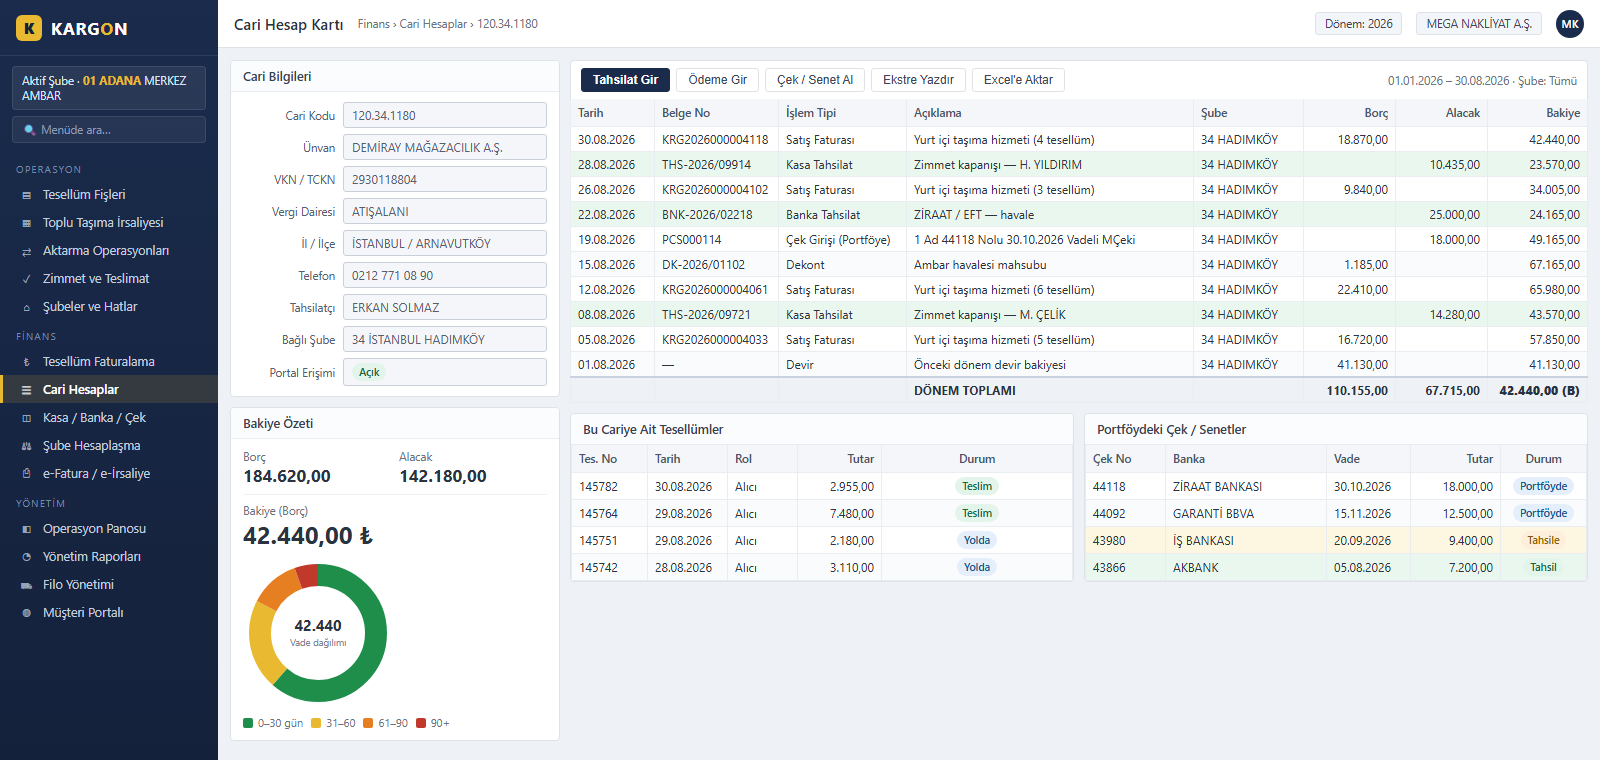The image size is (1600, 760).
Task: Click the VKN / TCKN field
Action: point(445,179)
